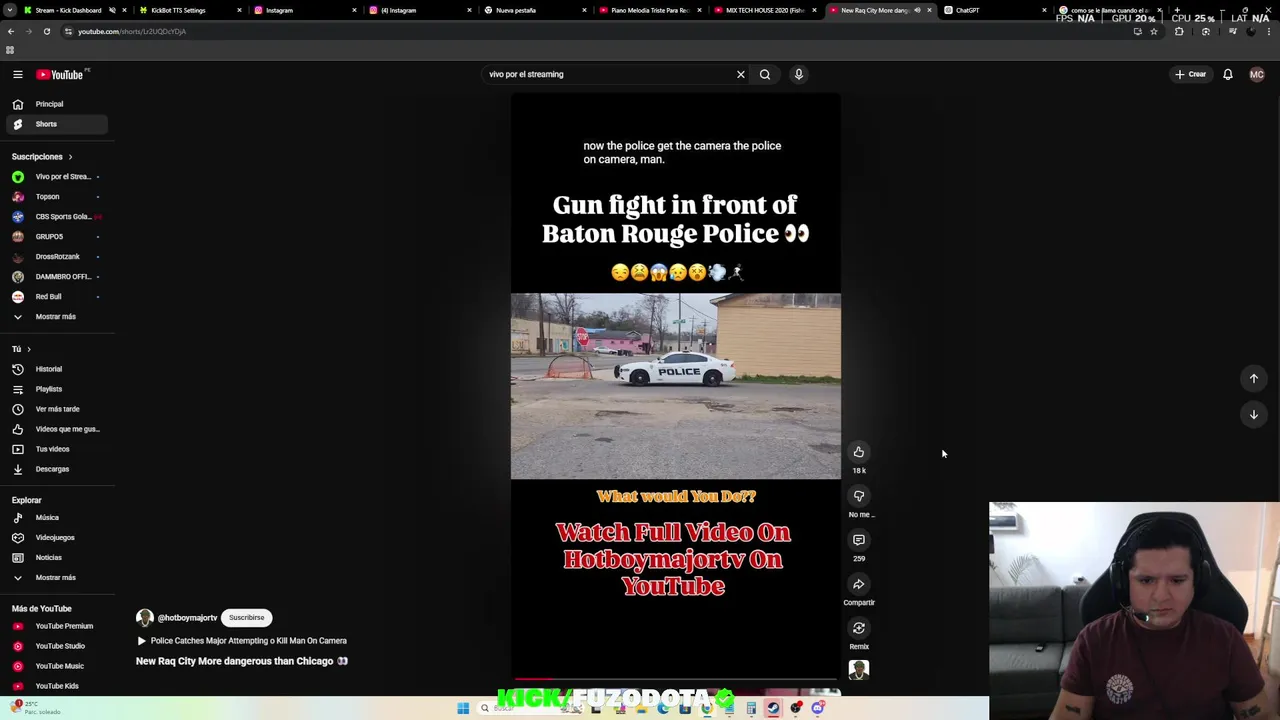The image size is (1280, 720).
Task: Subscribe to @hotboymajortv with Suscribirse
Action: click(246, 617)
